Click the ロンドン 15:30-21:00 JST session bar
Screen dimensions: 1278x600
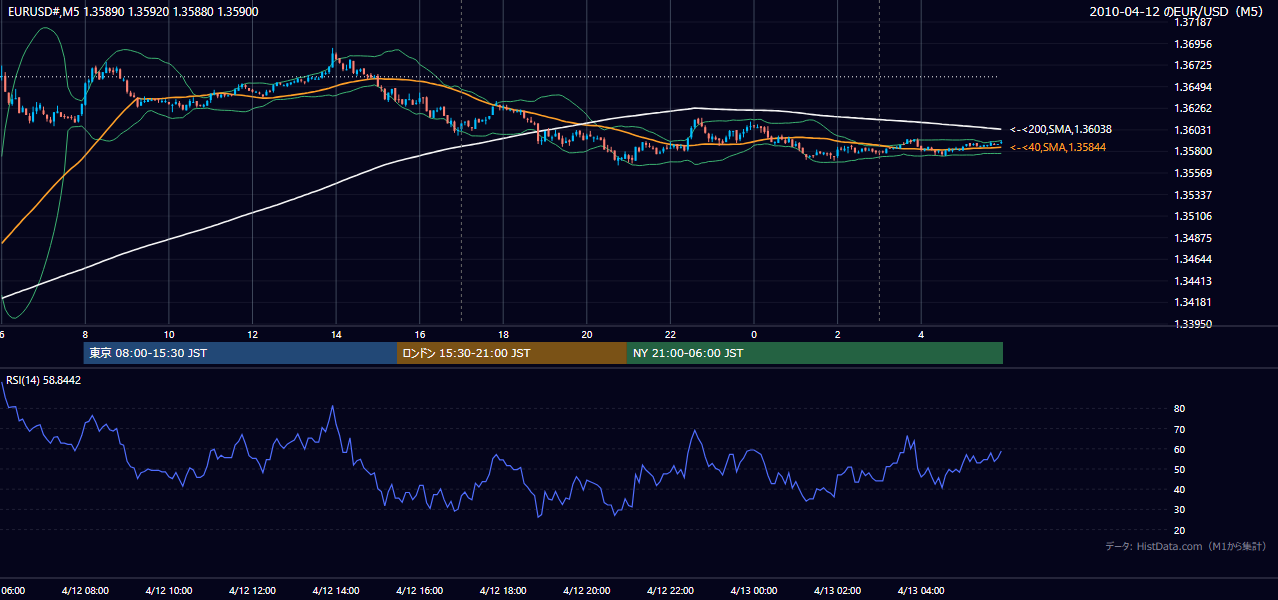tap(512, 353)
